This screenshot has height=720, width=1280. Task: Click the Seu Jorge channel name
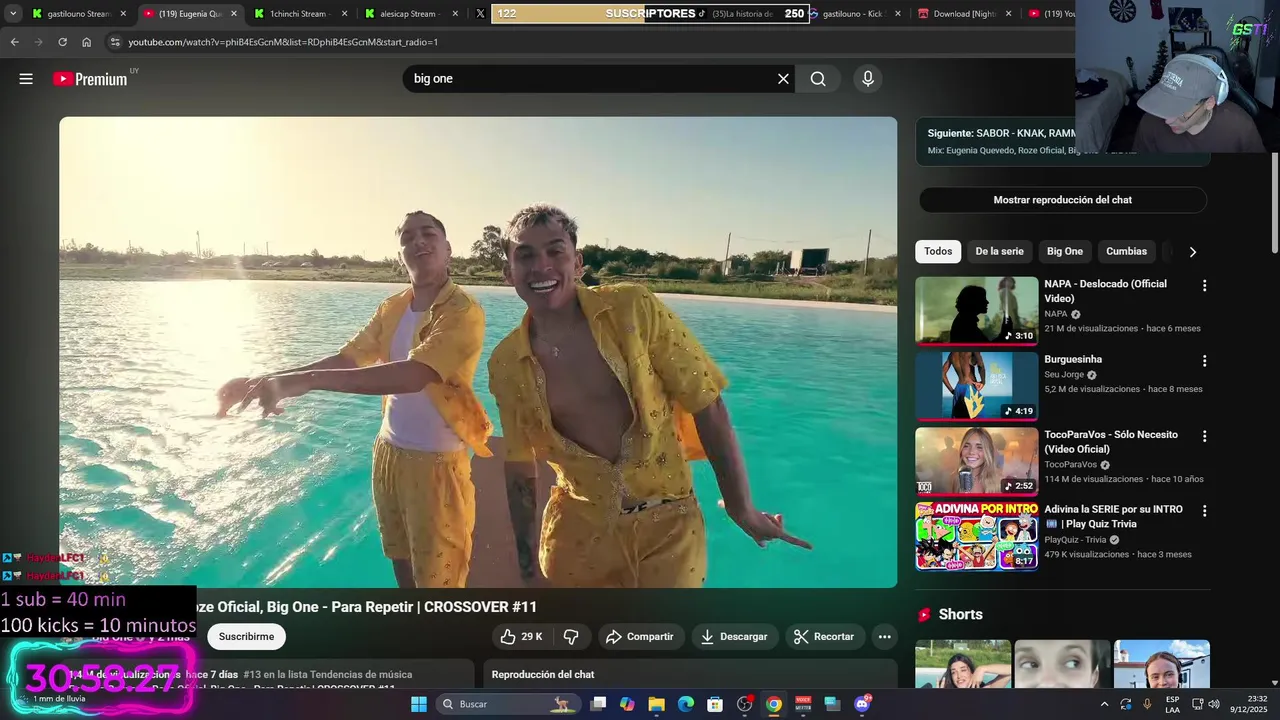pos(1064,374)
